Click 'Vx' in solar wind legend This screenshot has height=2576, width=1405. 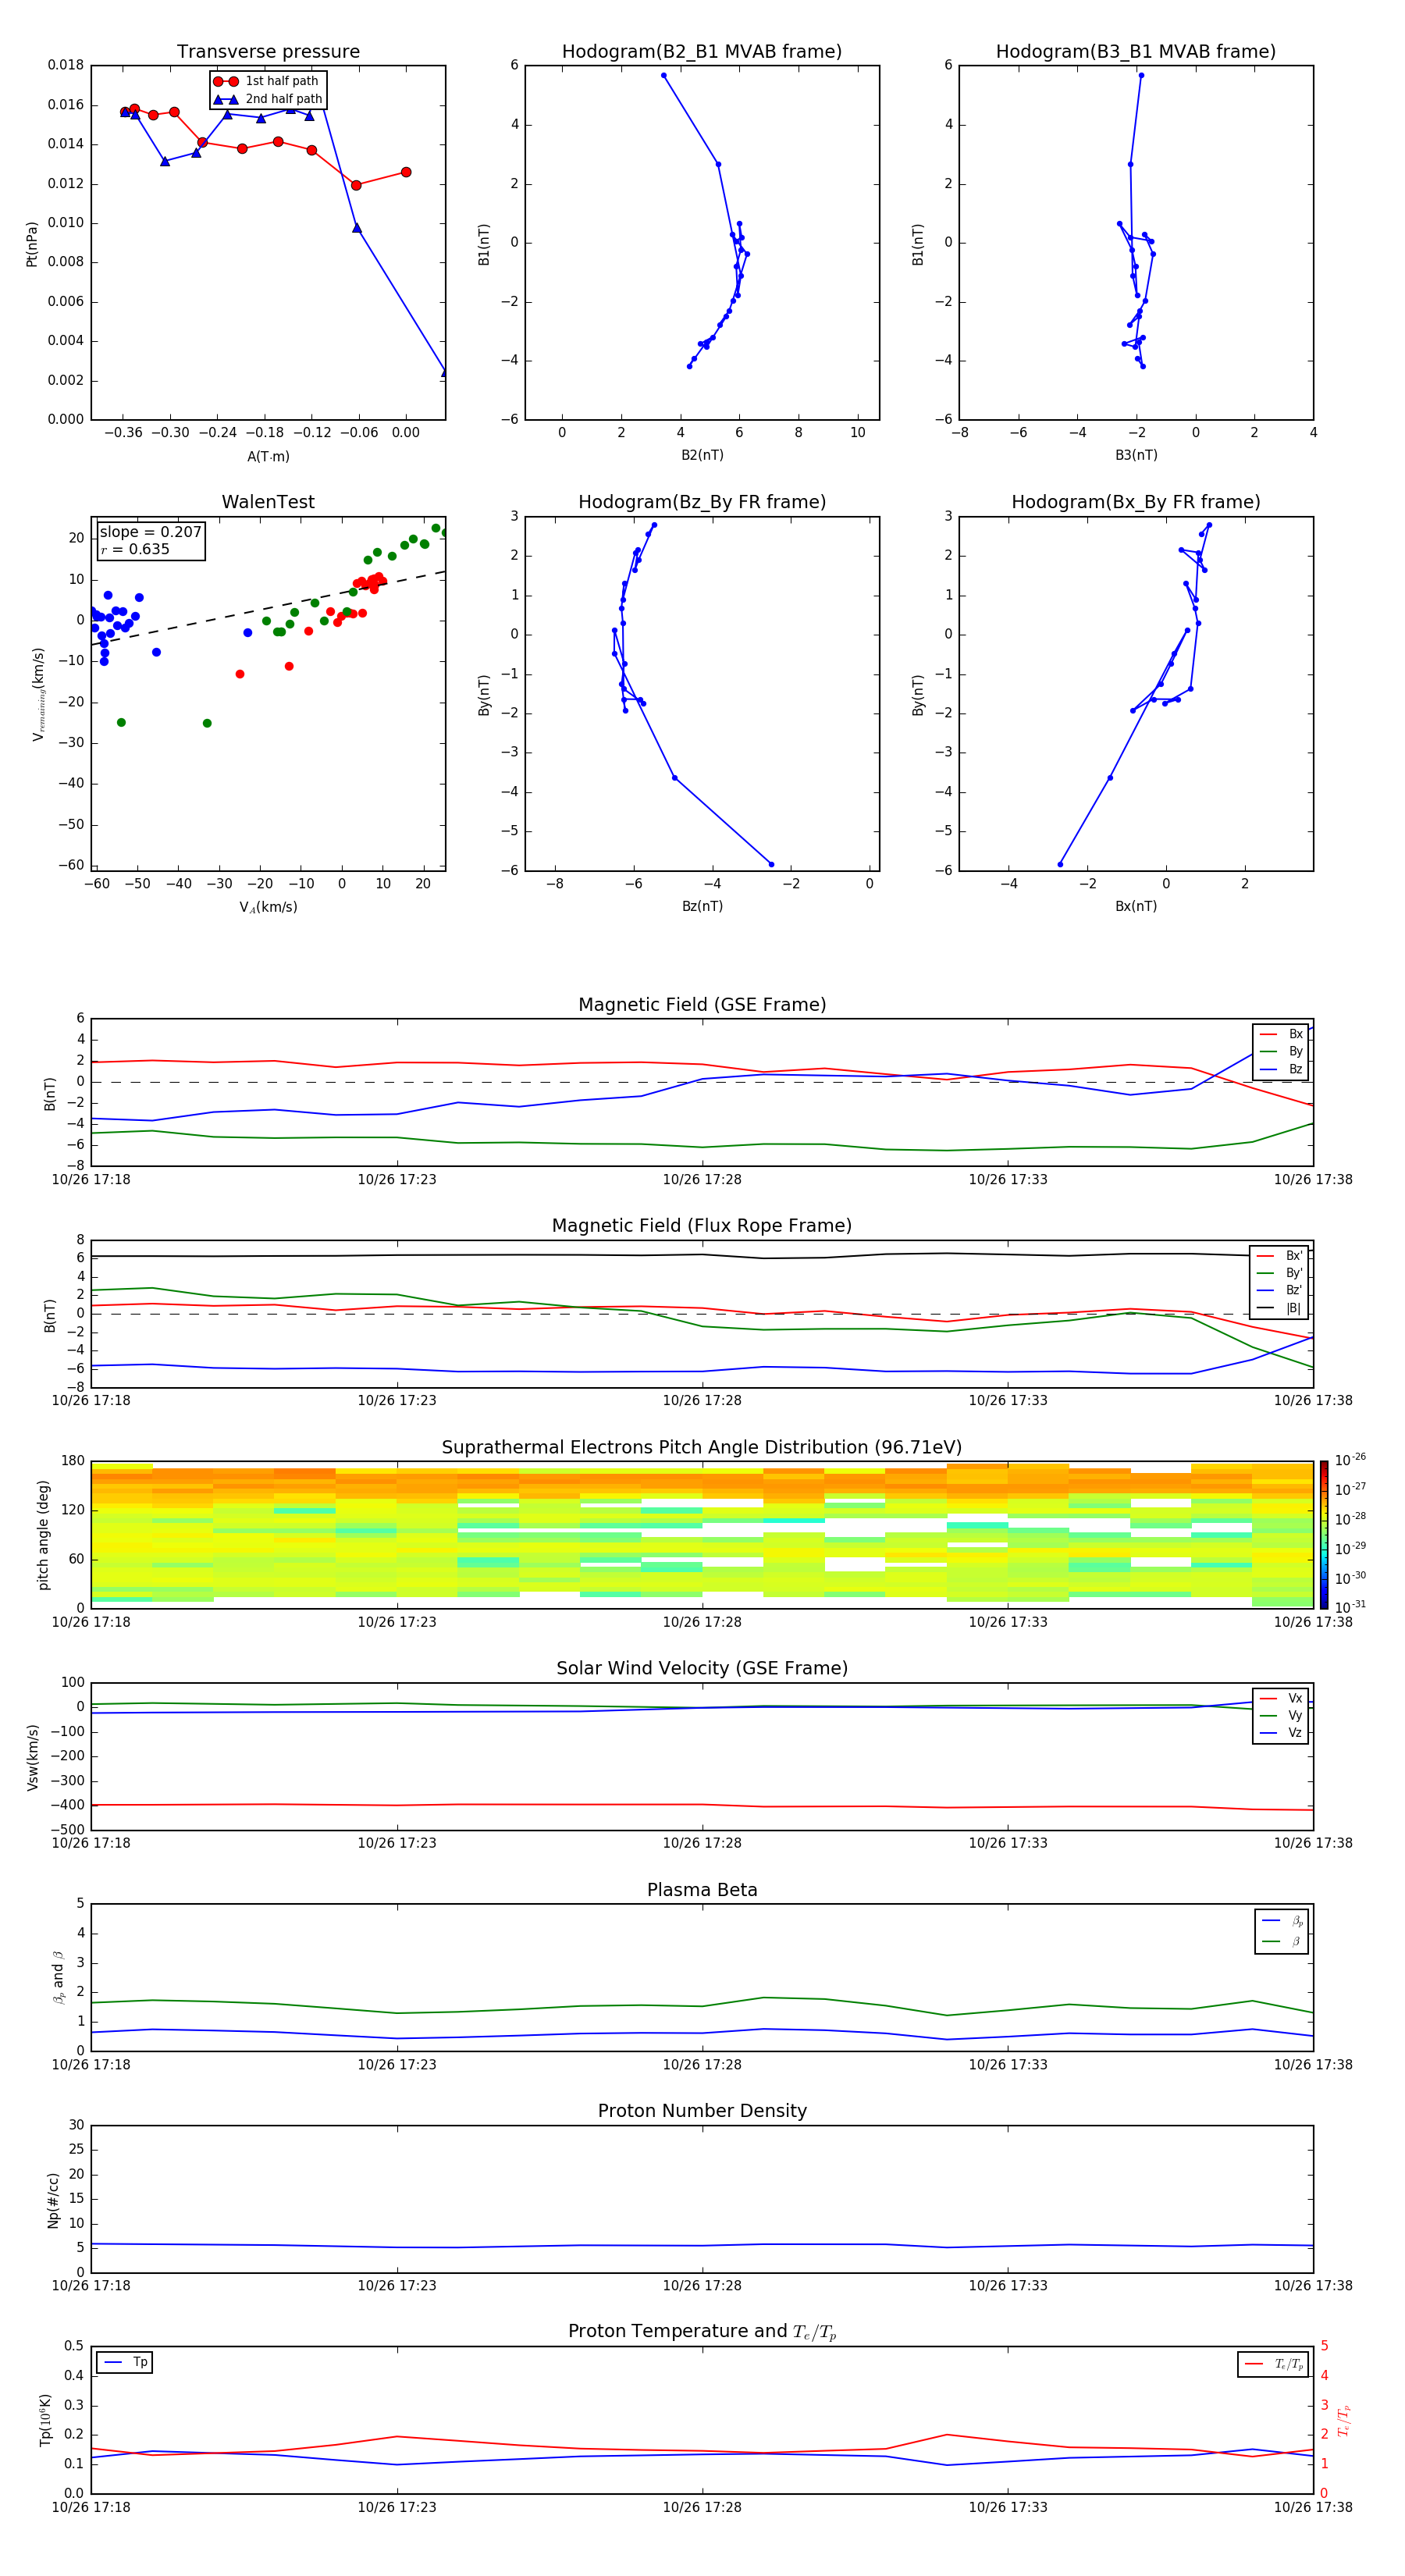point(1295,1698)
